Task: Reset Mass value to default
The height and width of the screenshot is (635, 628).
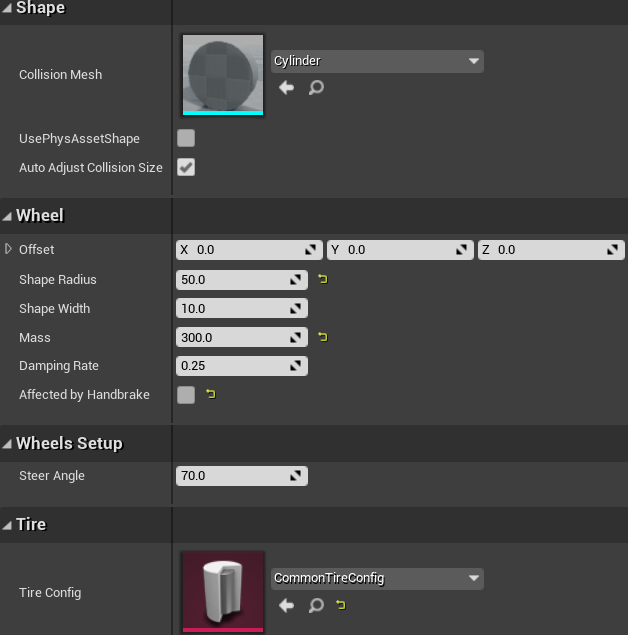Action: (323, 337)
